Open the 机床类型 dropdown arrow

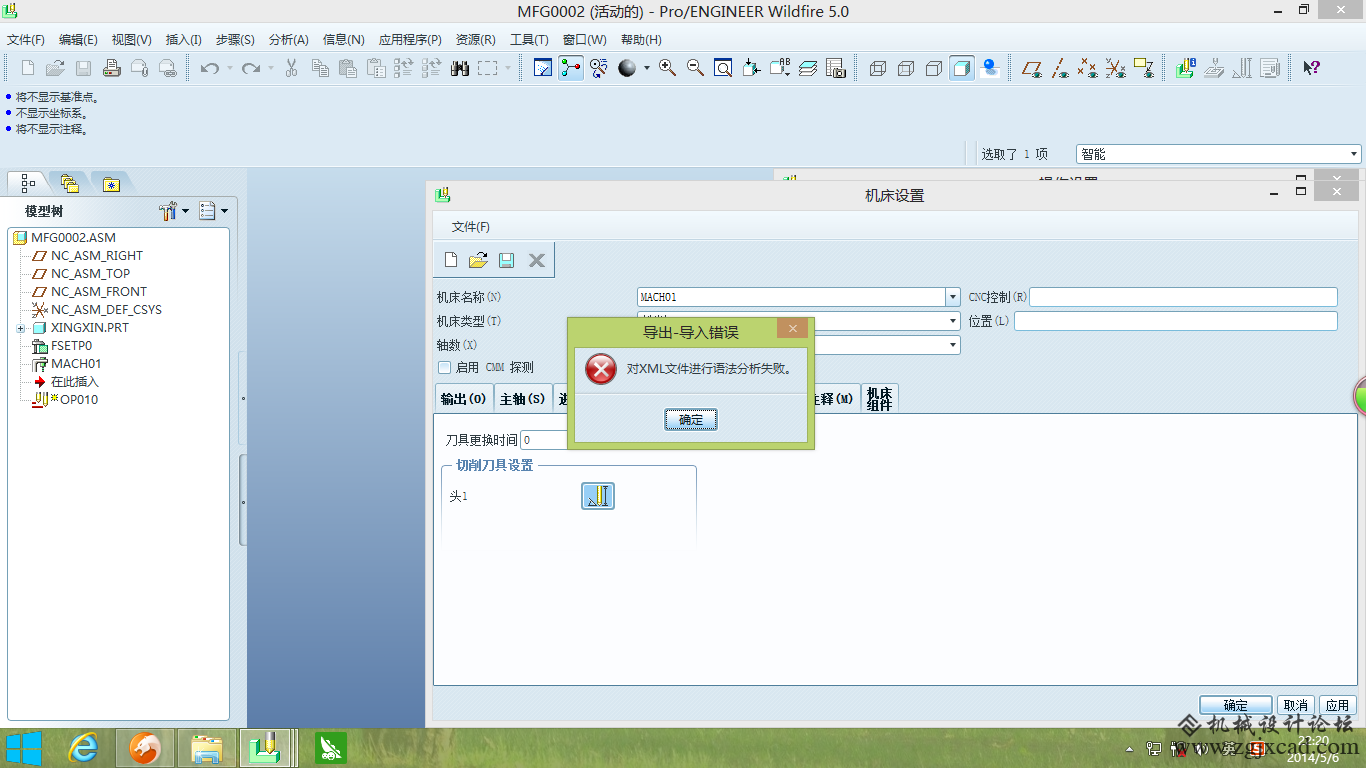point(953,321)
